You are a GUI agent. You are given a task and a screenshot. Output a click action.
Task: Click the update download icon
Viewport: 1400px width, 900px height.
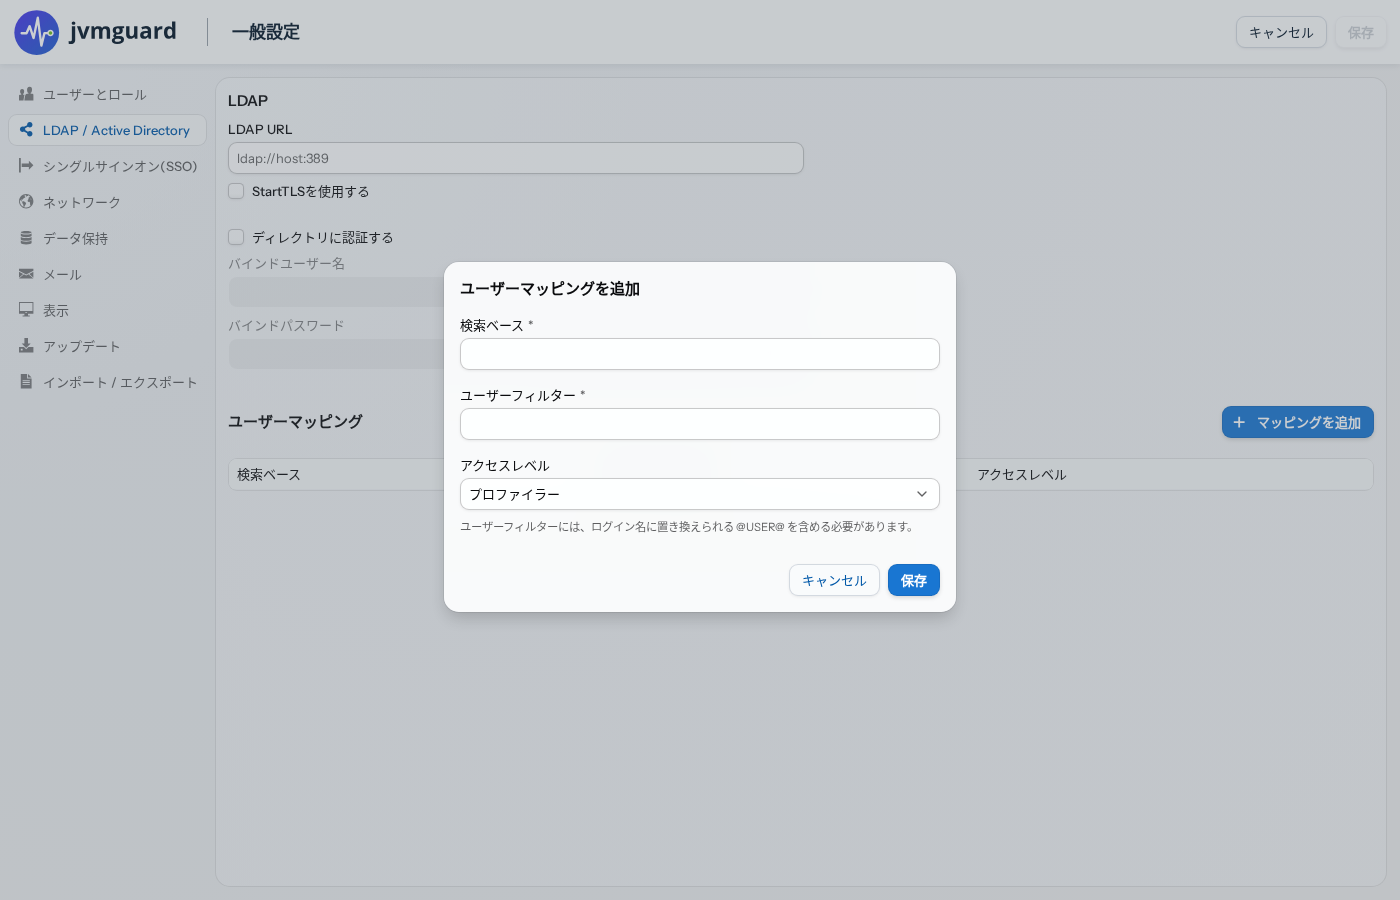(x=26, y=346)
